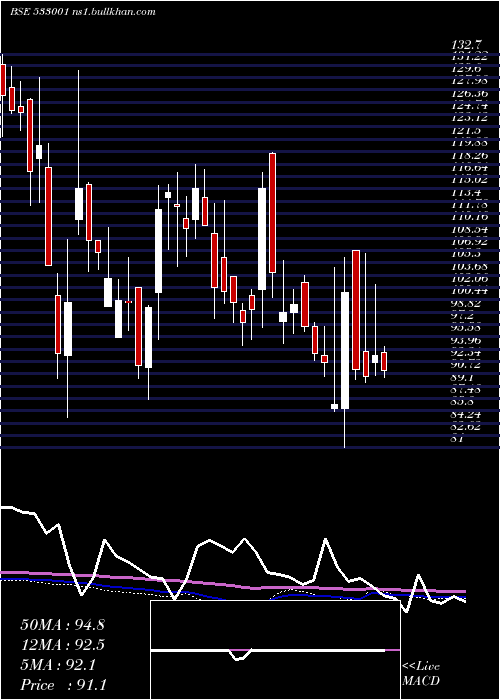Click the 108.54 price axis label
The height and width of the screenshot is (700, 500).
pos(469,229)
